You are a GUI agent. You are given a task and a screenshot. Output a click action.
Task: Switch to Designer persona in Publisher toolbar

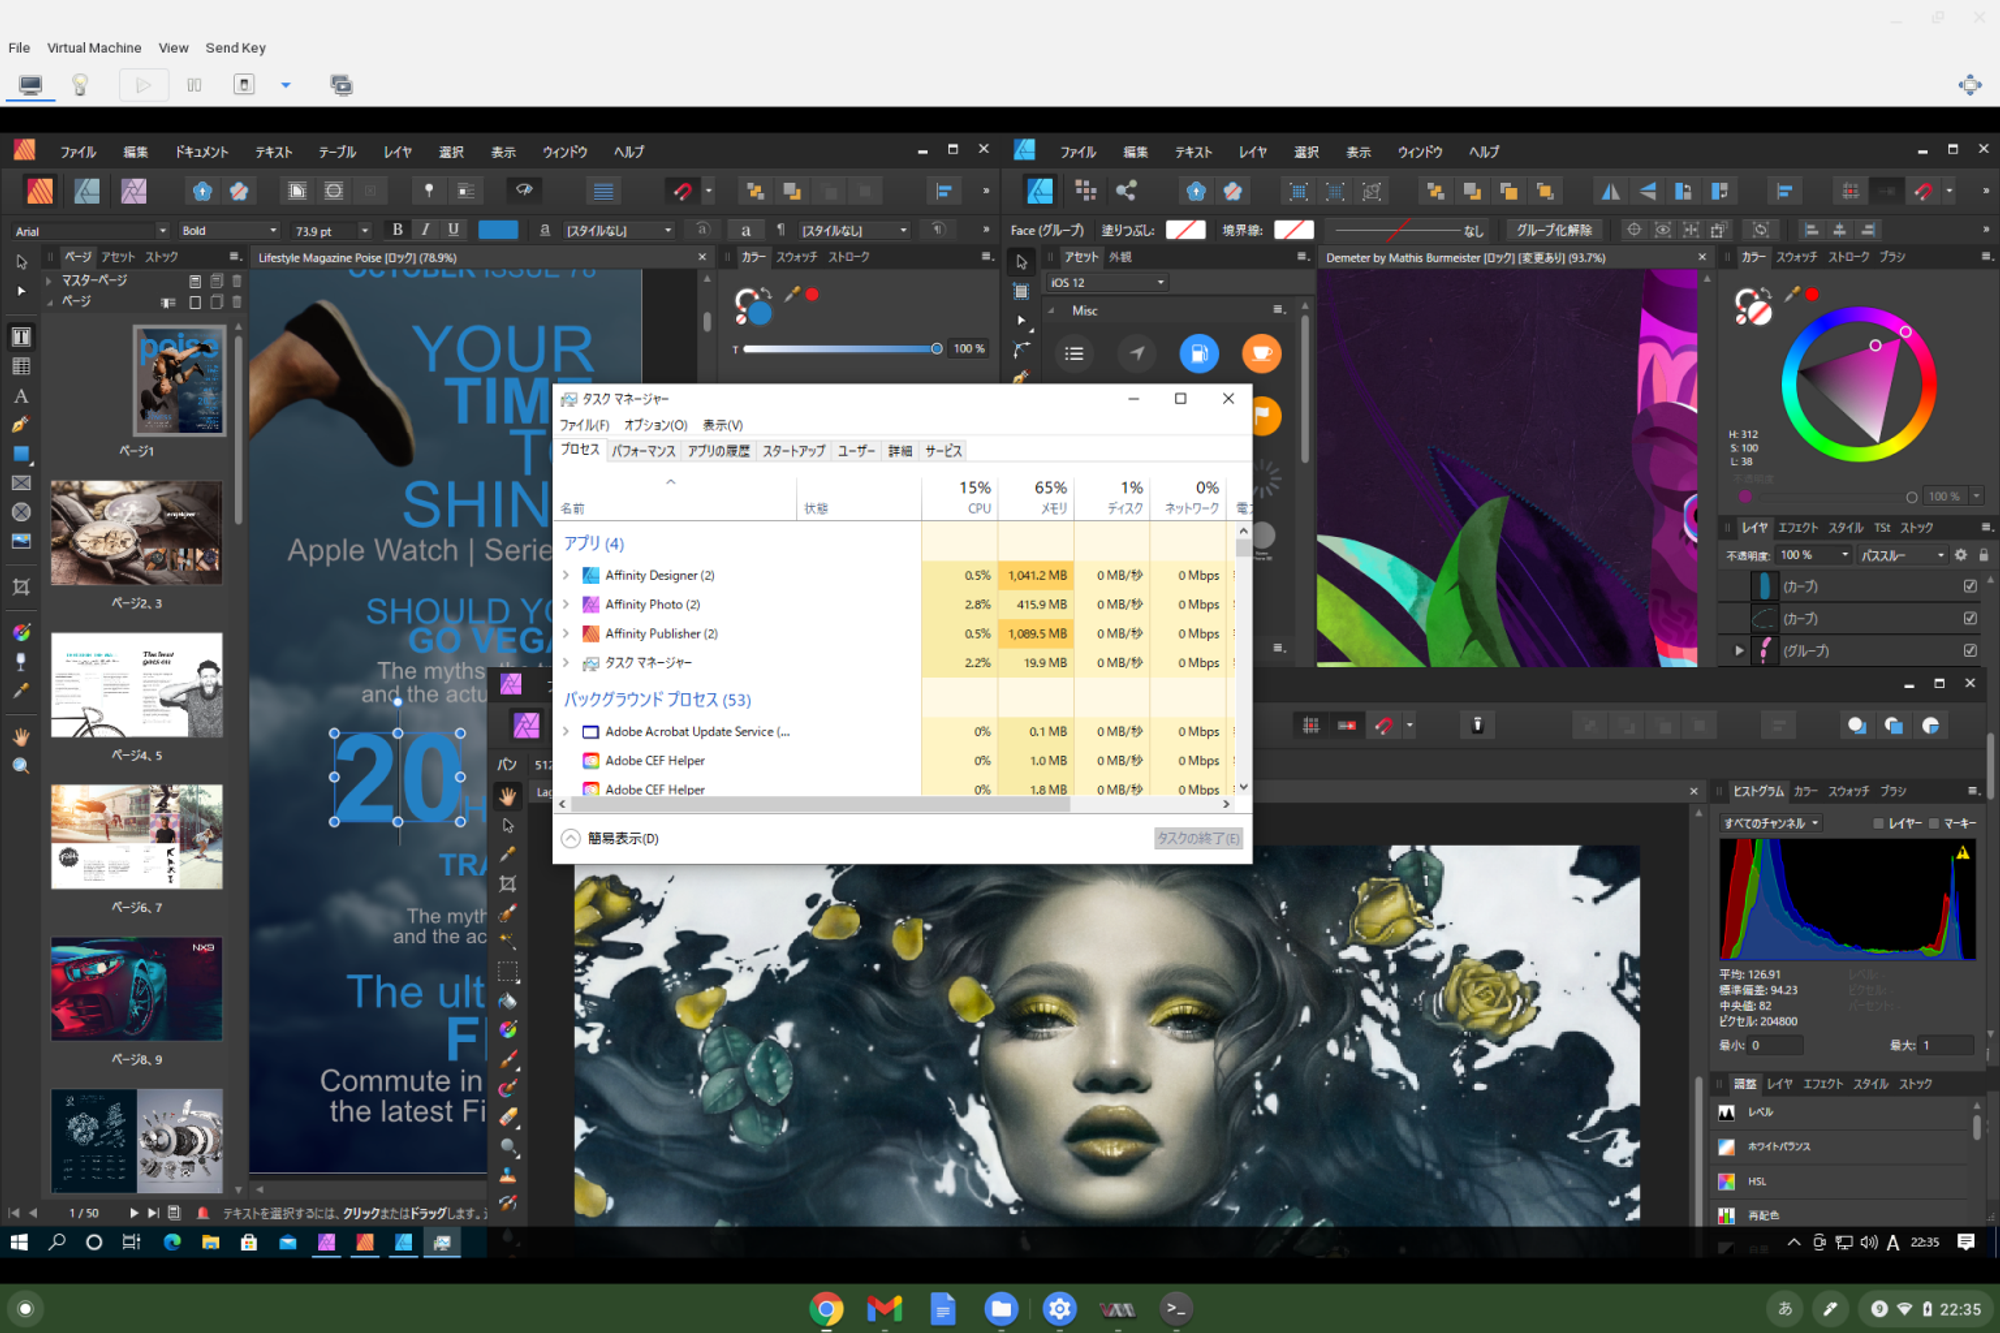pyautogui.click(x=87, y=191)
